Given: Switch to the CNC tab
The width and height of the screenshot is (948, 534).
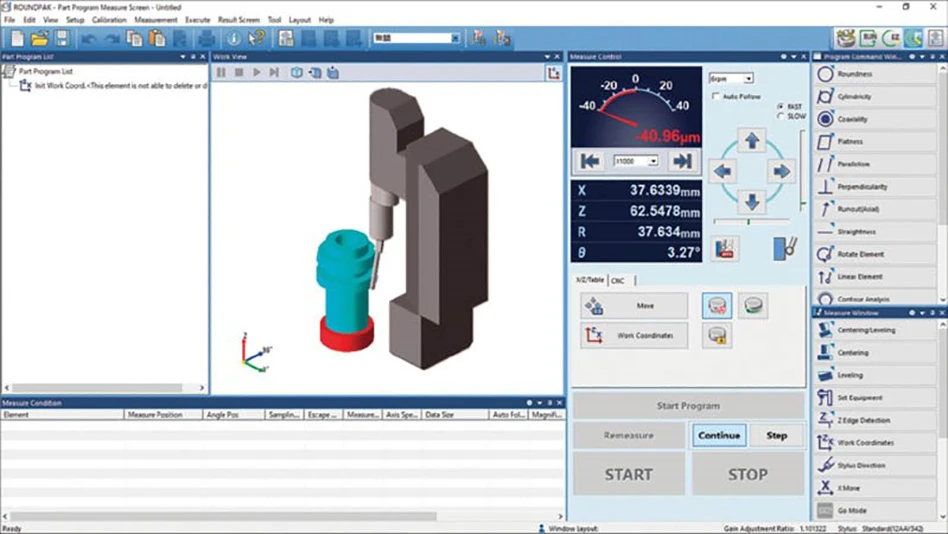Looking at the screenshot, I should pos(618,280).
